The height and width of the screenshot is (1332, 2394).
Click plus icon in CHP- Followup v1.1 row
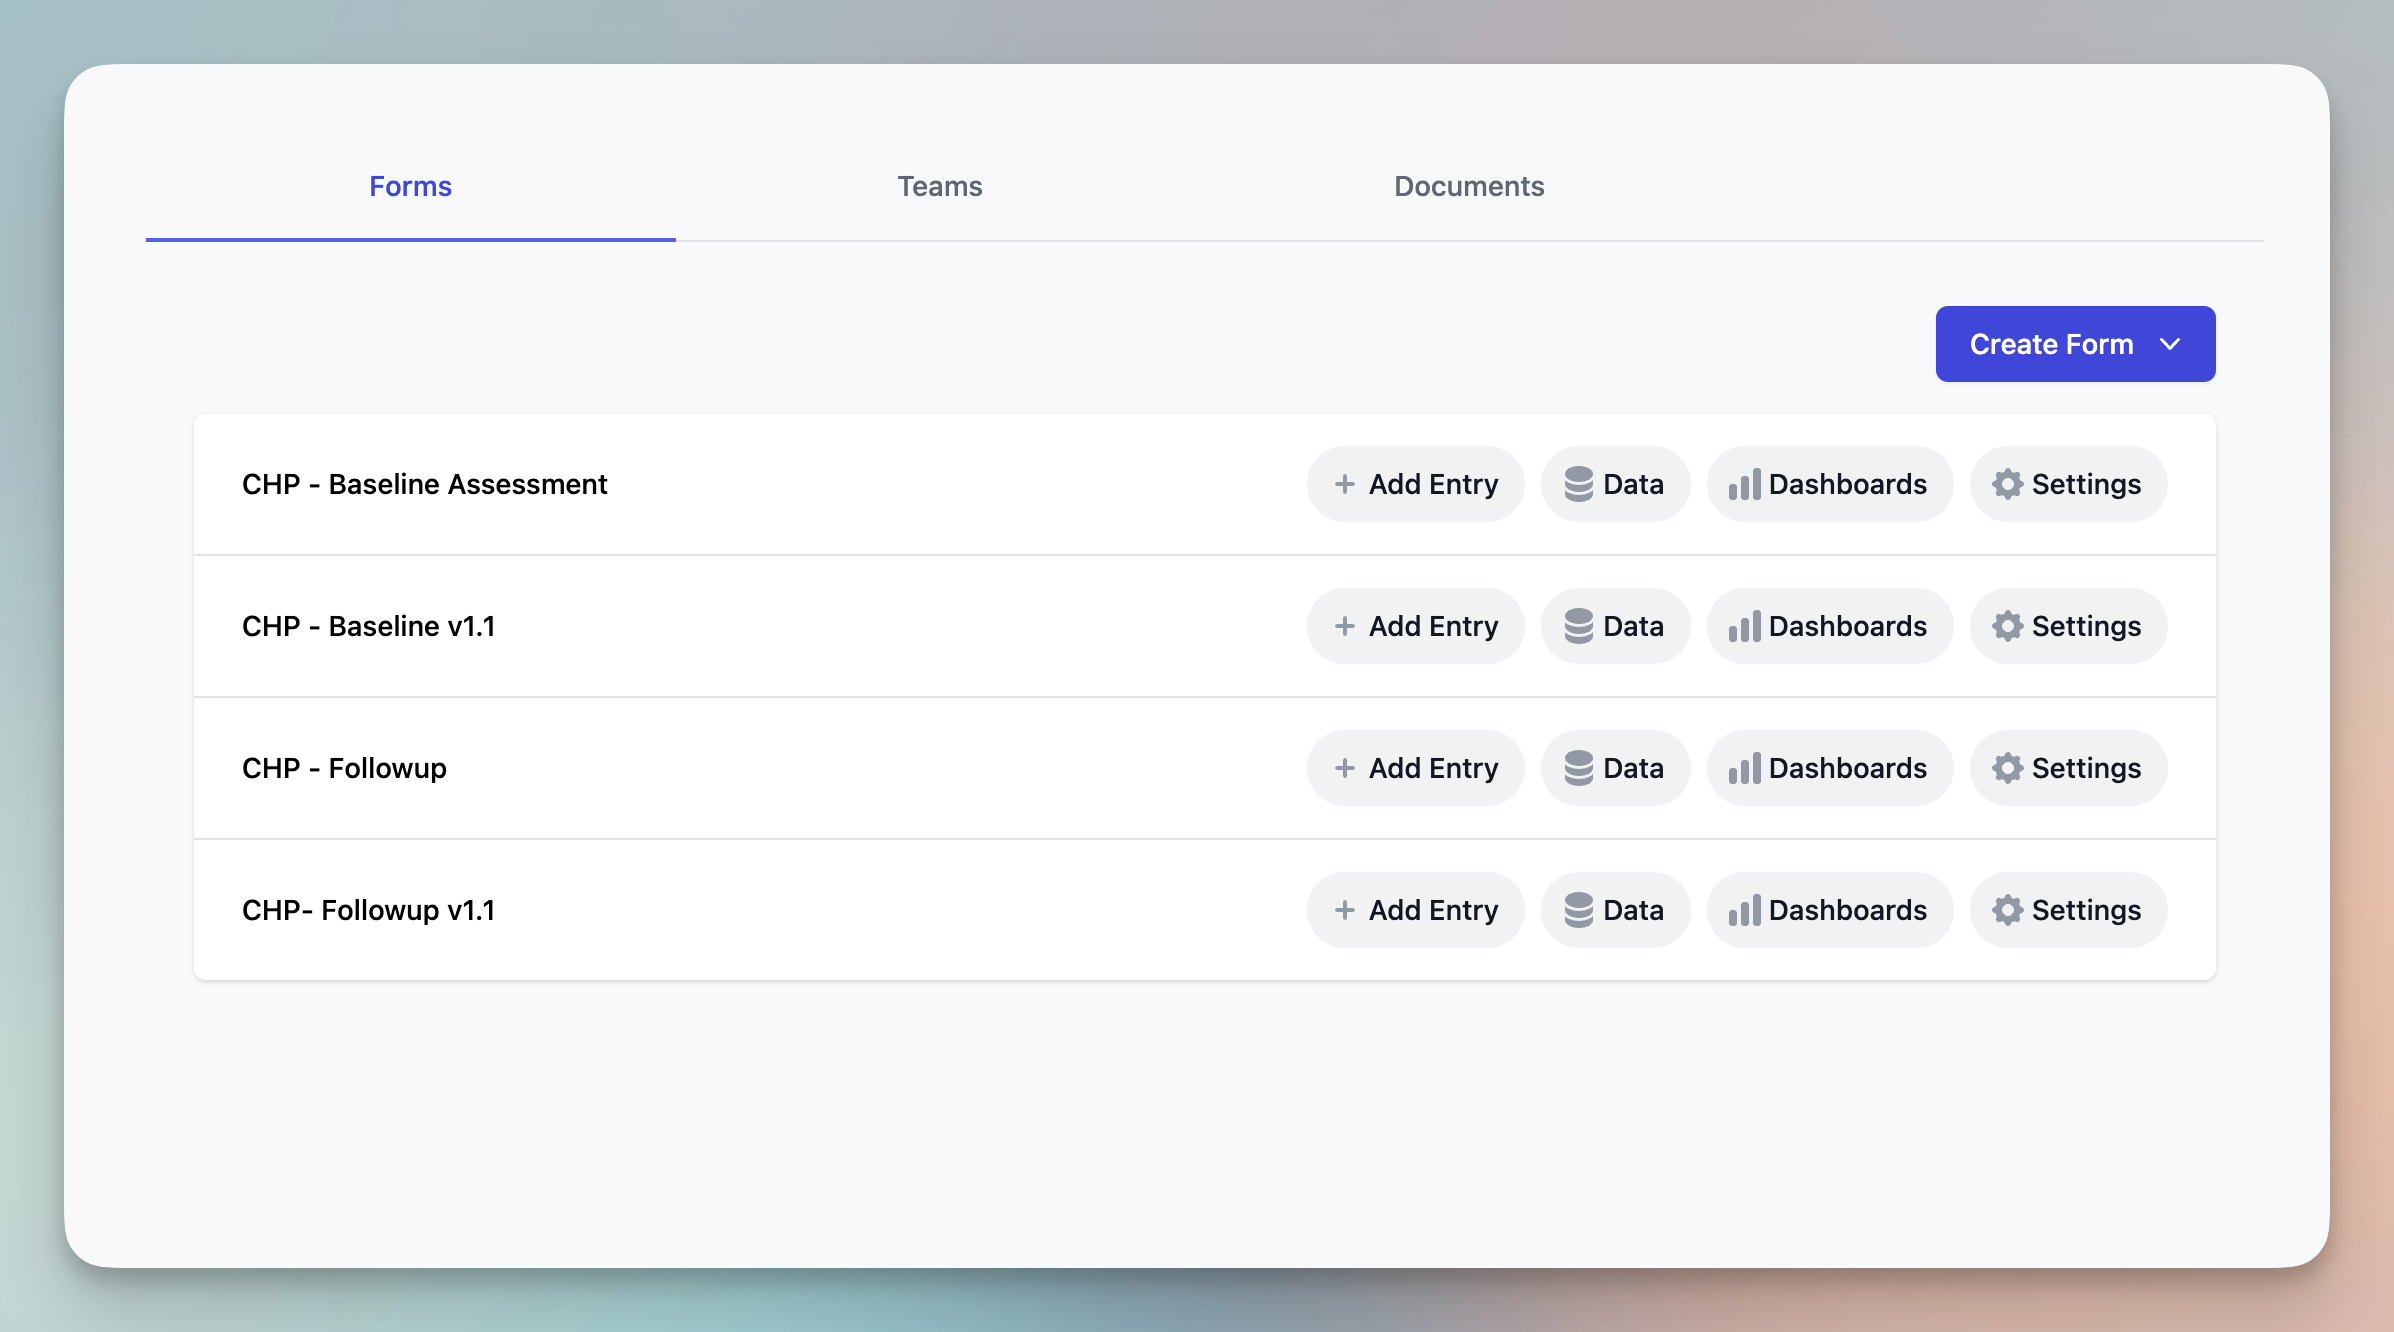click(1345, 910)
